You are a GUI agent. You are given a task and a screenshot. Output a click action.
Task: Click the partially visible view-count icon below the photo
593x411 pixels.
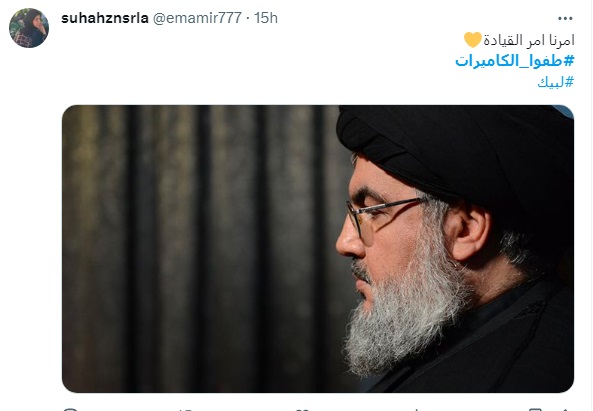(417, 409)
